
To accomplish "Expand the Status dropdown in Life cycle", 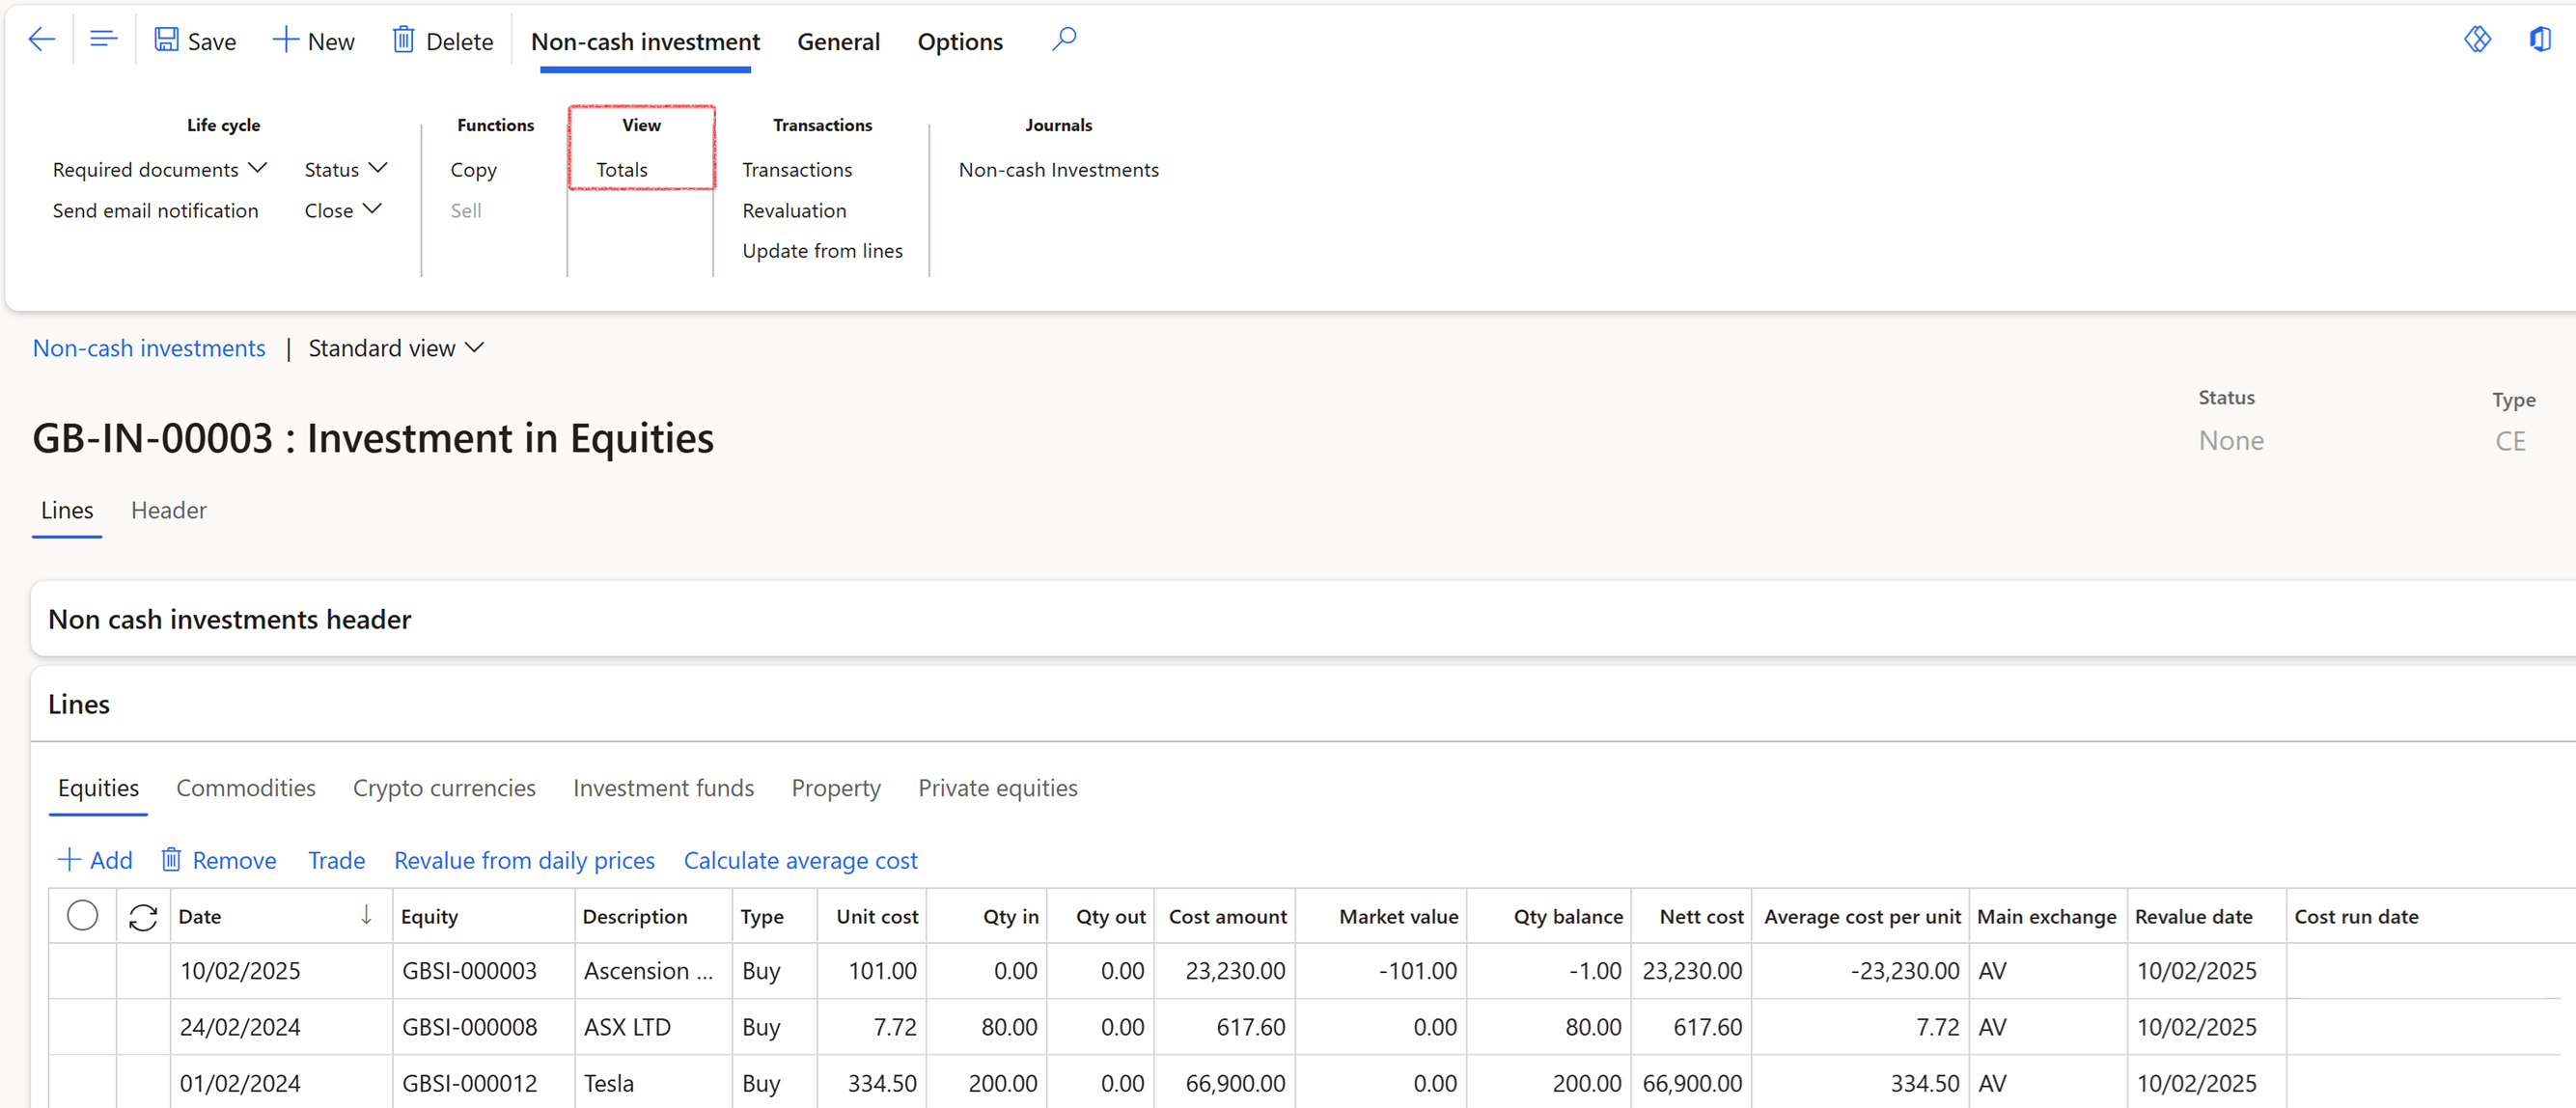I will (346, 169).
